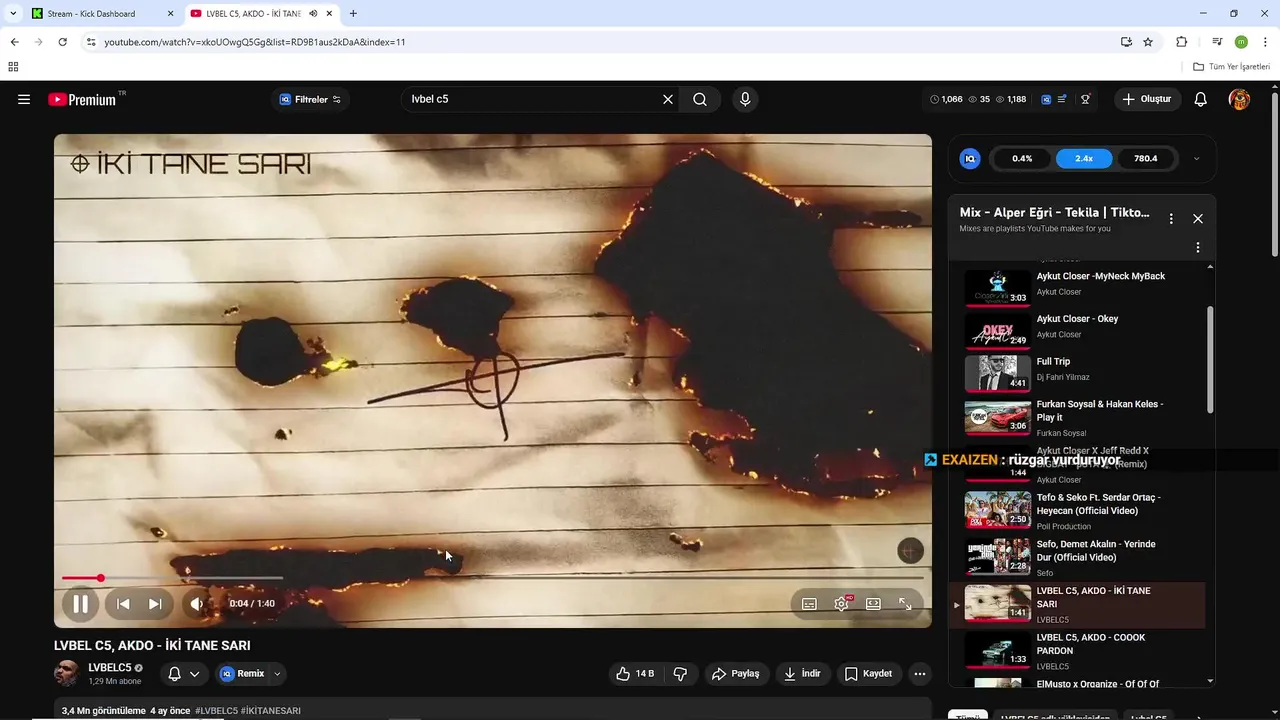Open LVBELC5 channel avatar
The image size is (1280, 720).
click(x=67, y=673)
